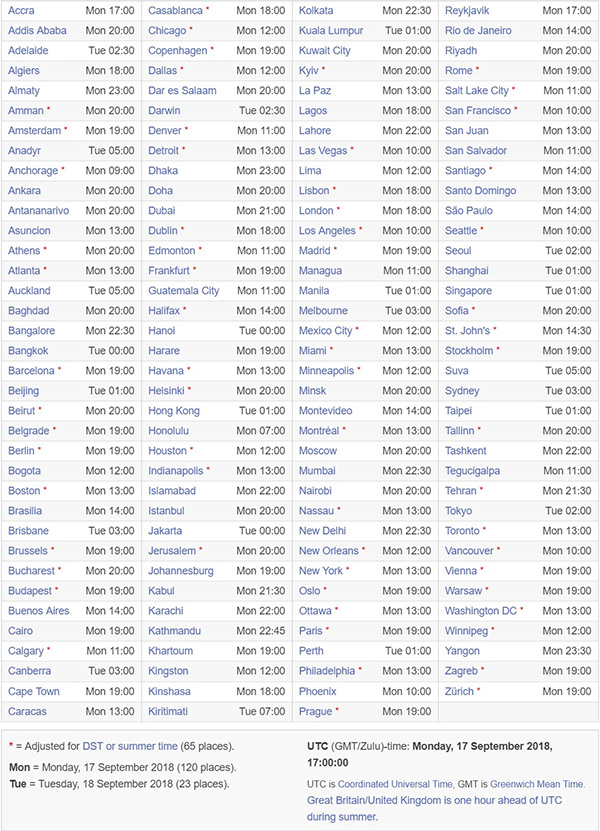
Task: Select the New Orleans link
Action: 329,551
